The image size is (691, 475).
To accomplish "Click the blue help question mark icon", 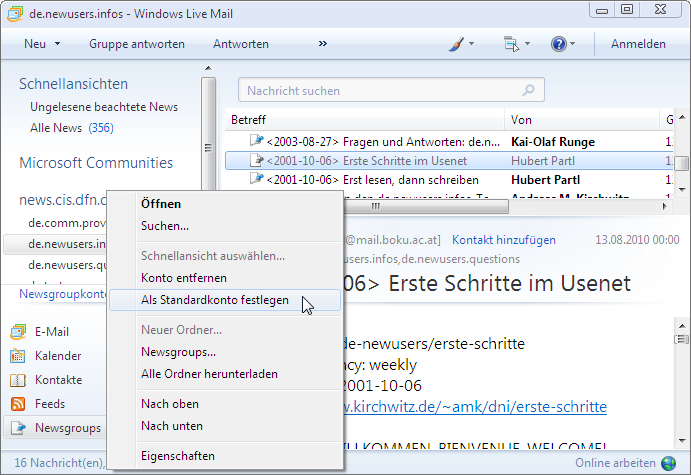I will point(558,44).
